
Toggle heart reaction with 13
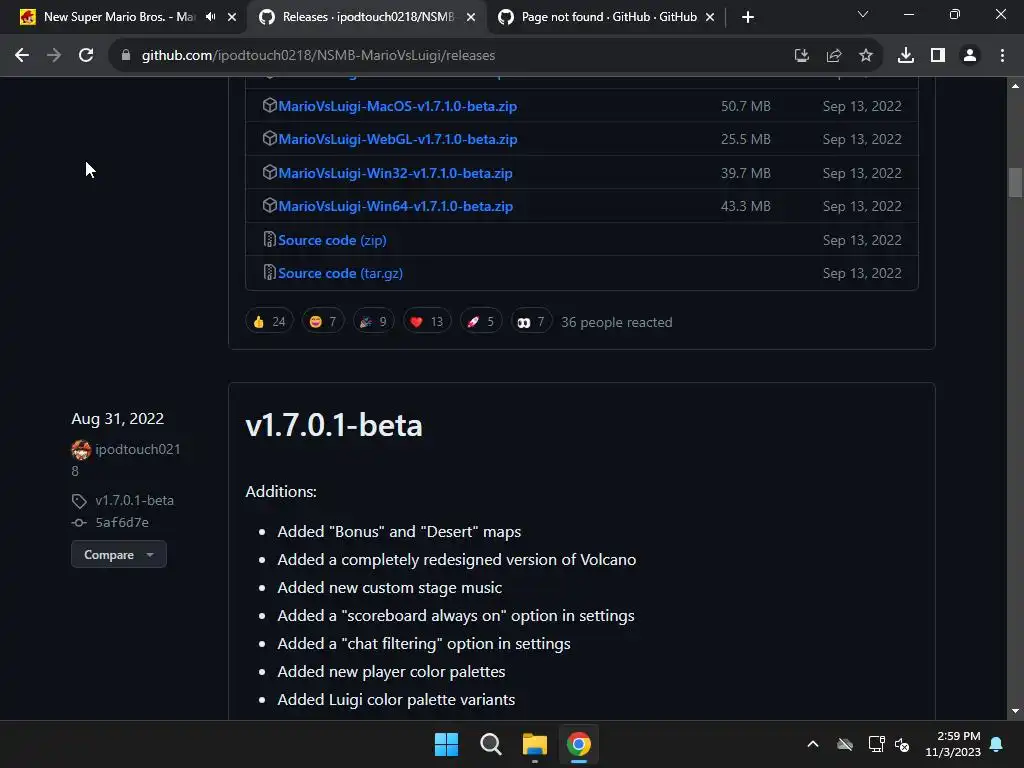tap(426, 322)
